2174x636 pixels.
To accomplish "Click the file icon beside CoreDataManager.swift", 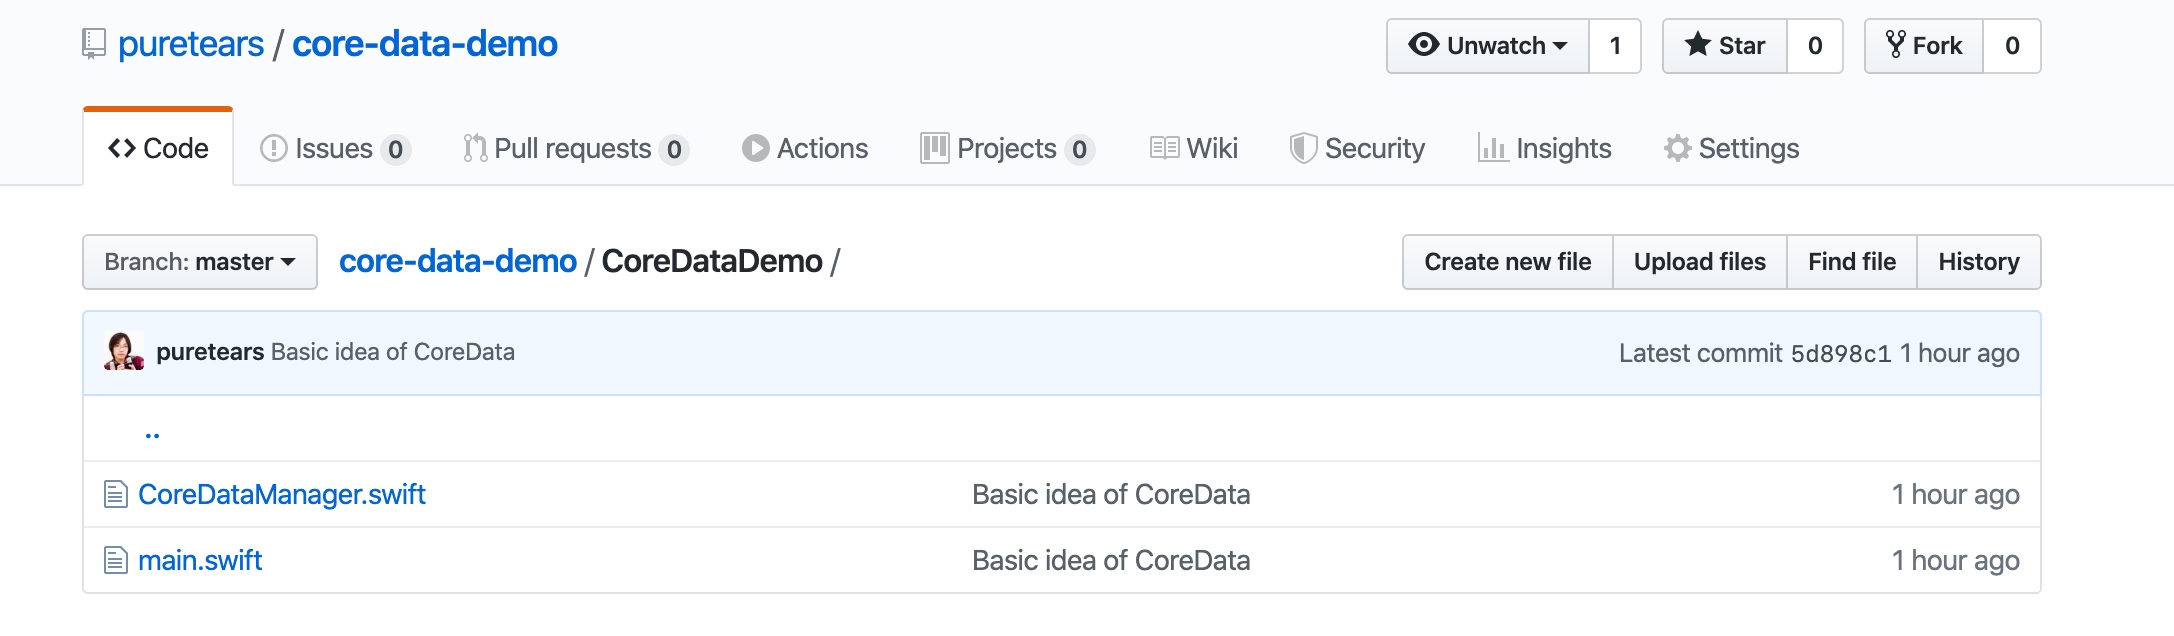I will [116, 494].
